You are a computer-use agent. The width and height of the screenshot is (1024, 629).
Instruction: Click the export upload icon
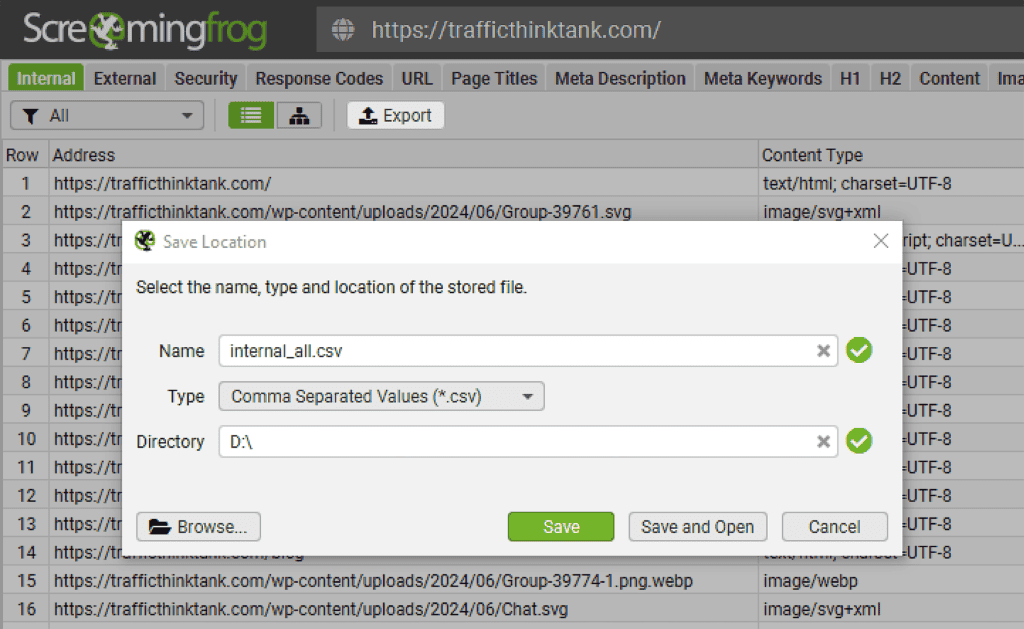coord(369,115)
